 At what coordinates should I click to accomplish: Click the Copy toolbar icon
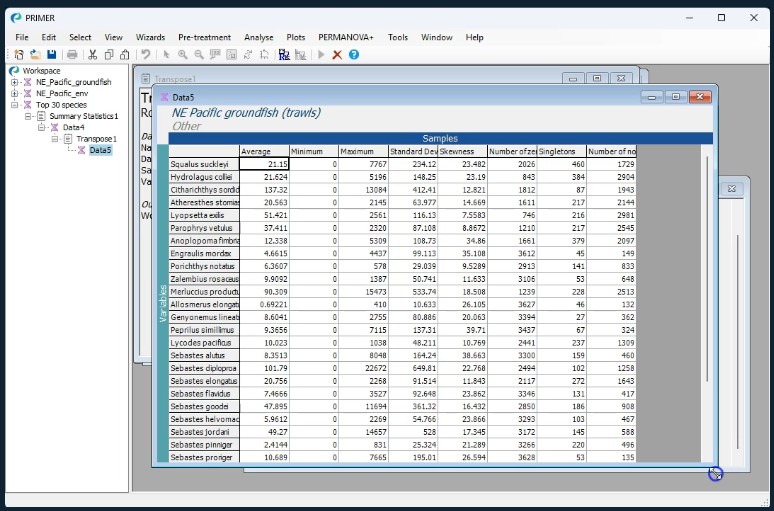(109, 55)
